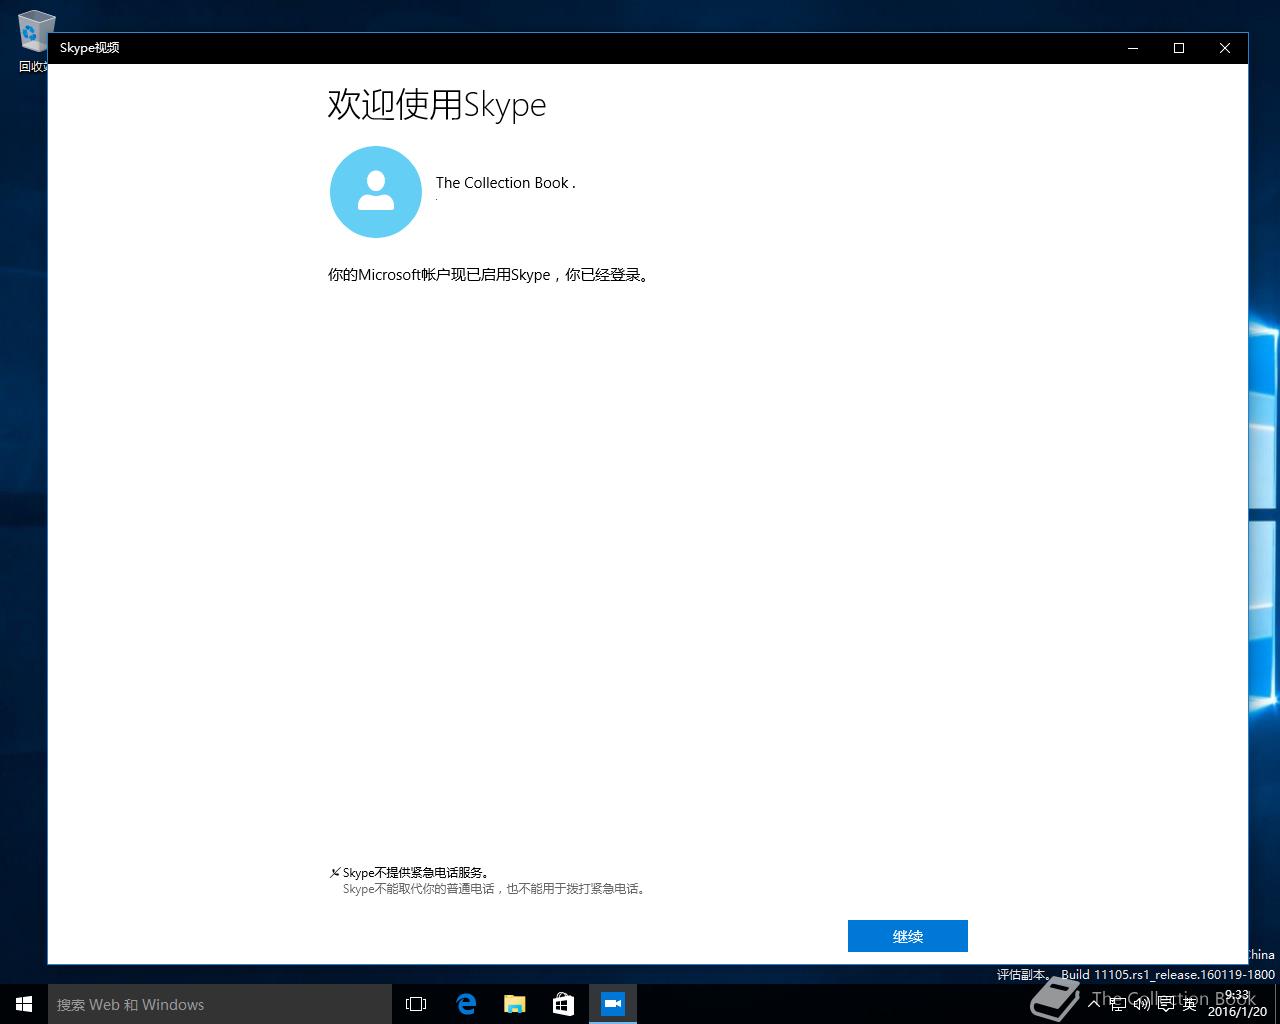The image size is (1280, 1024).
Task: Open the Windows Start menu
Action: 24,1004
